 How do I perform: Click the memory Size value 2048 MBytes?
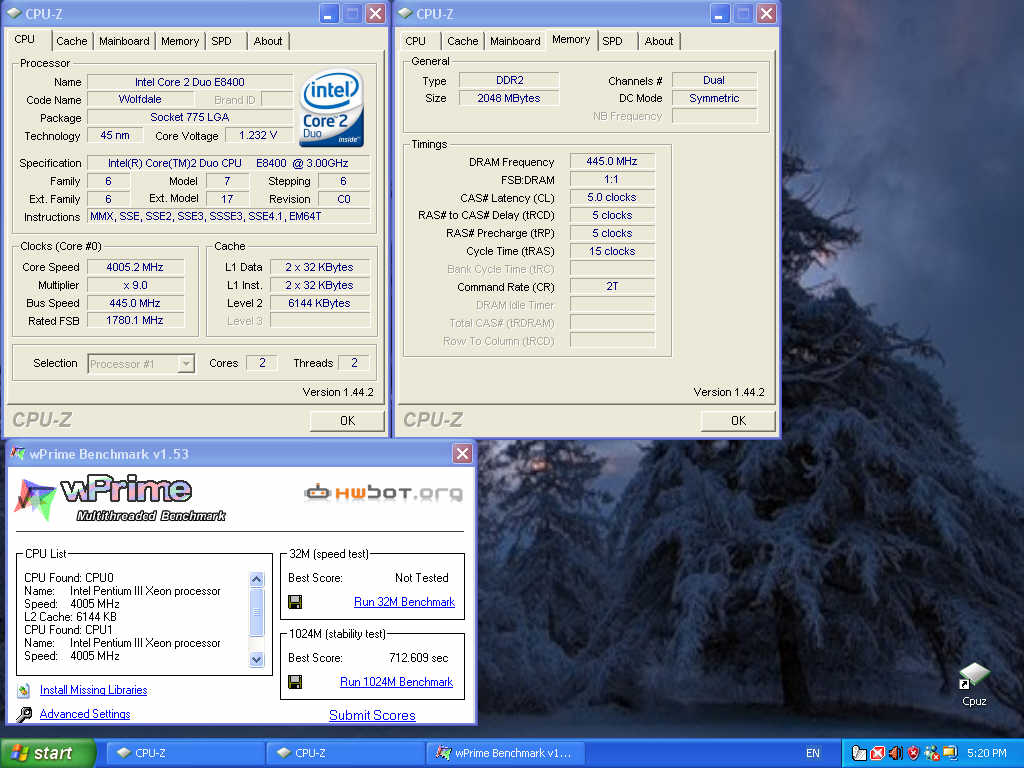click(509, 99)
